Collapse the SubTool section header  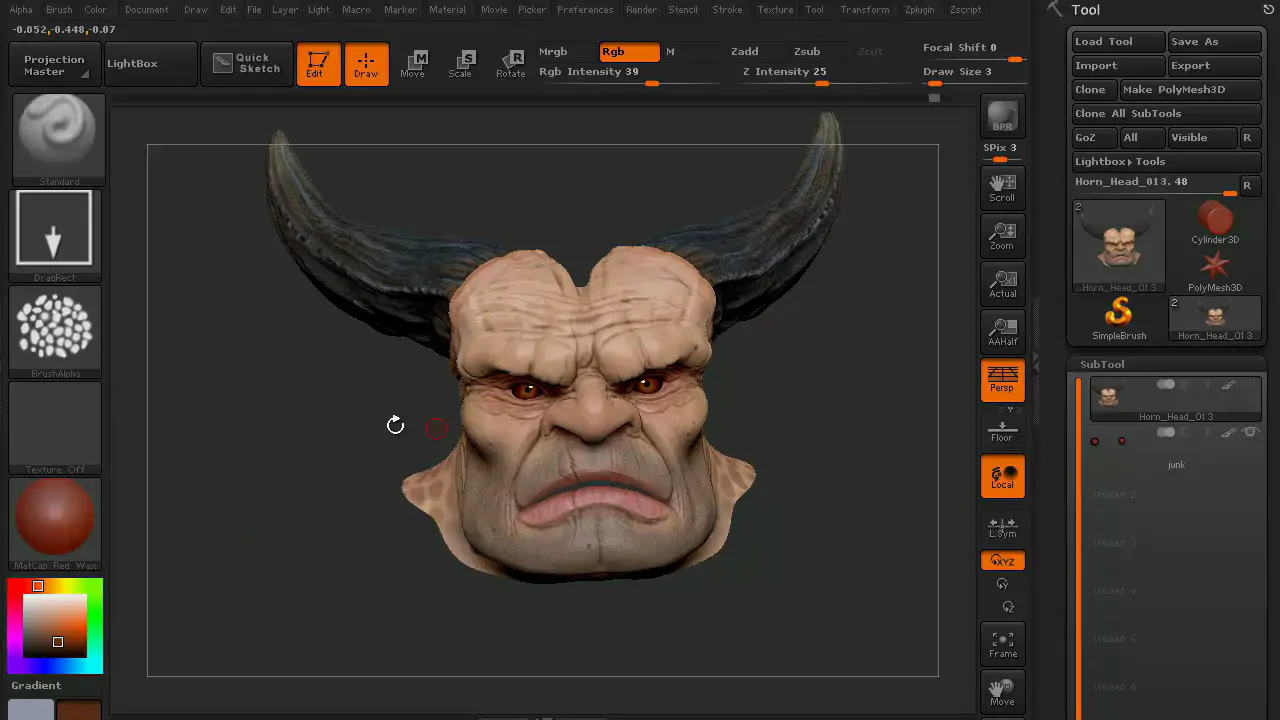pos(1102,365)
